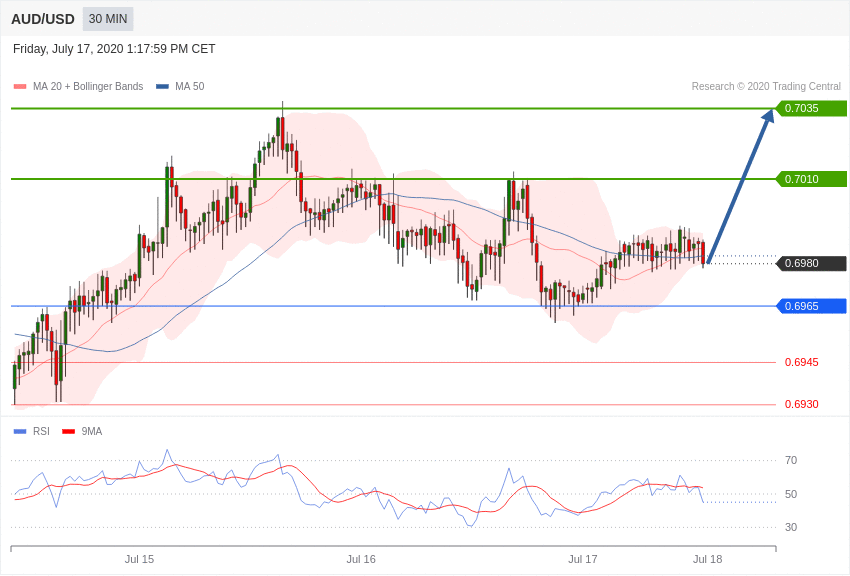The height and width of the screenshot is (576, 850).
Task: Click the red 0.6945 support label
Action: tap(801, 362)
